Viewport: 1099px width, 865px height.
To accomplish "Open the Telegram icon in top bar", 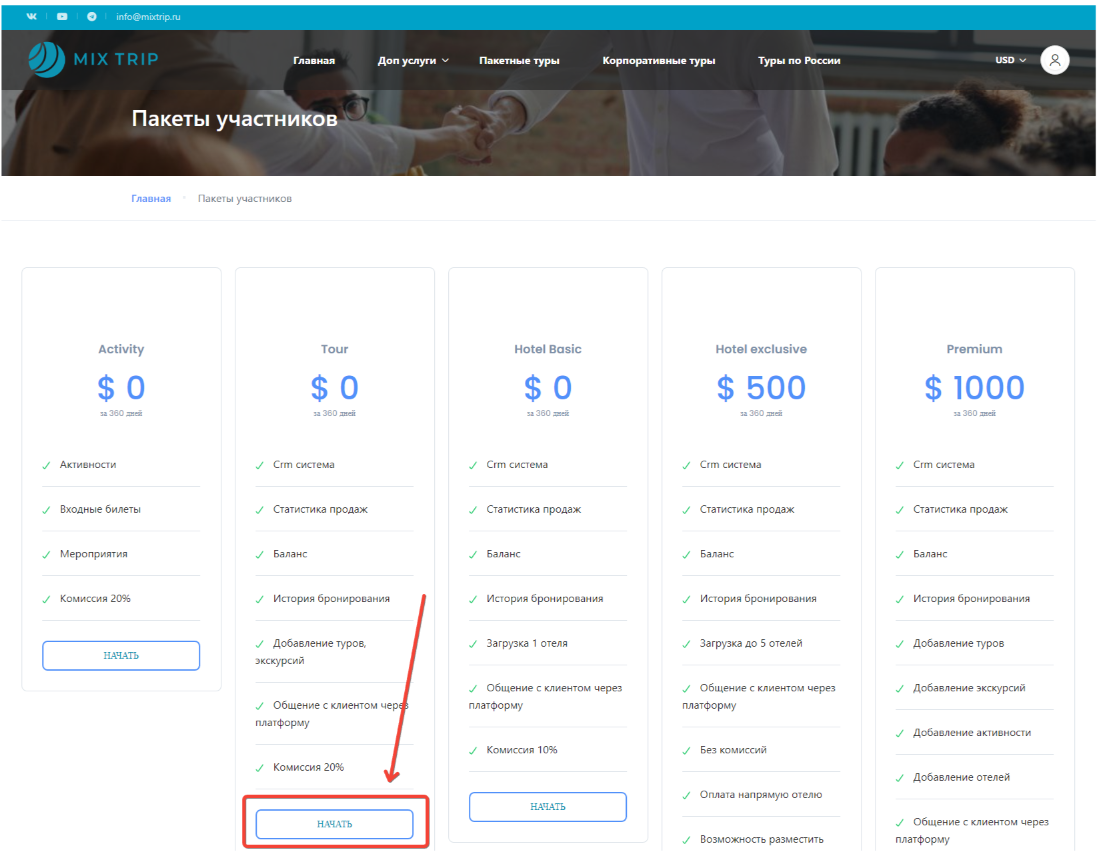I will pos(92,17).
